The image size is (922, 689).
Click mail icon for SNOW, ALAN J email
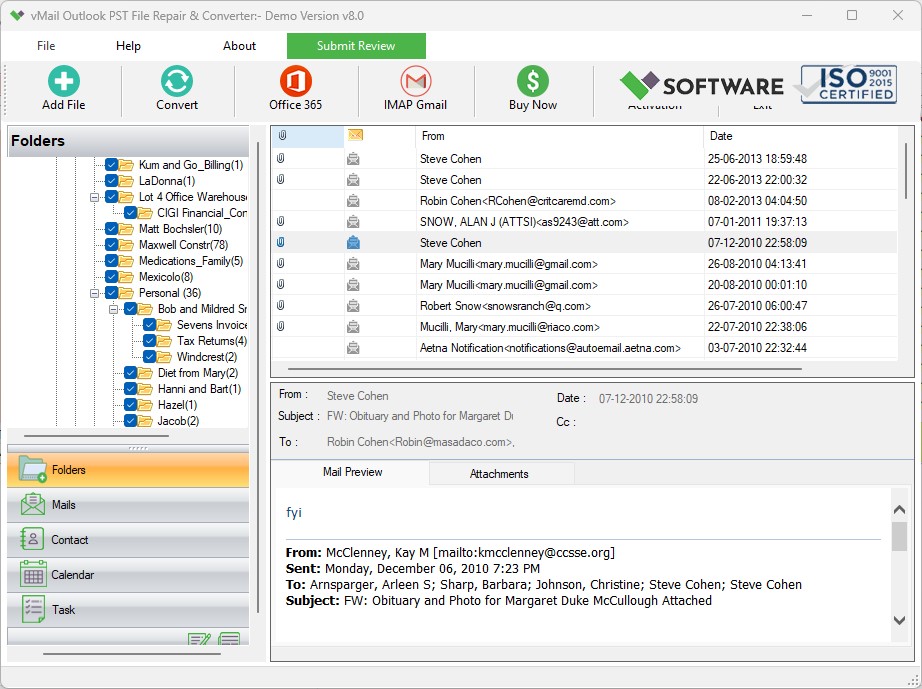(353, 222)
